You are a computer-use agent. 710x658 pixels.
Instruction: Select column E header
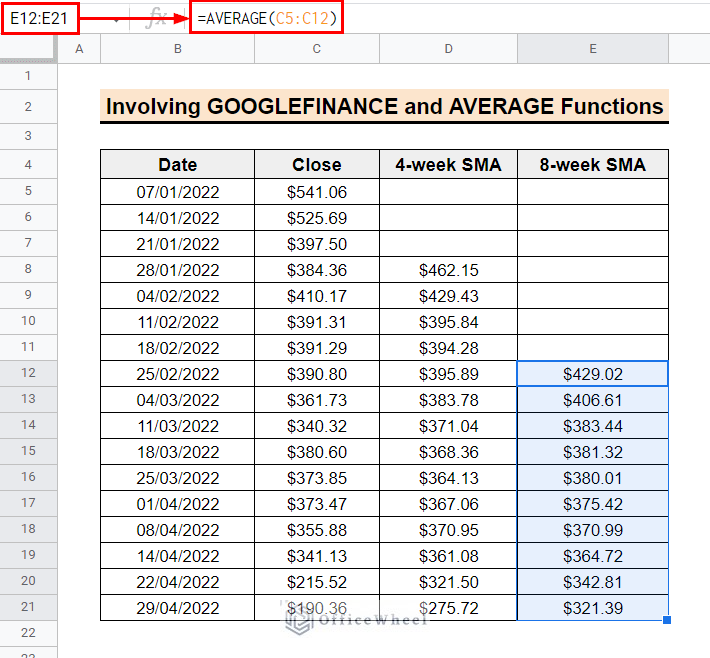point(592,49)
